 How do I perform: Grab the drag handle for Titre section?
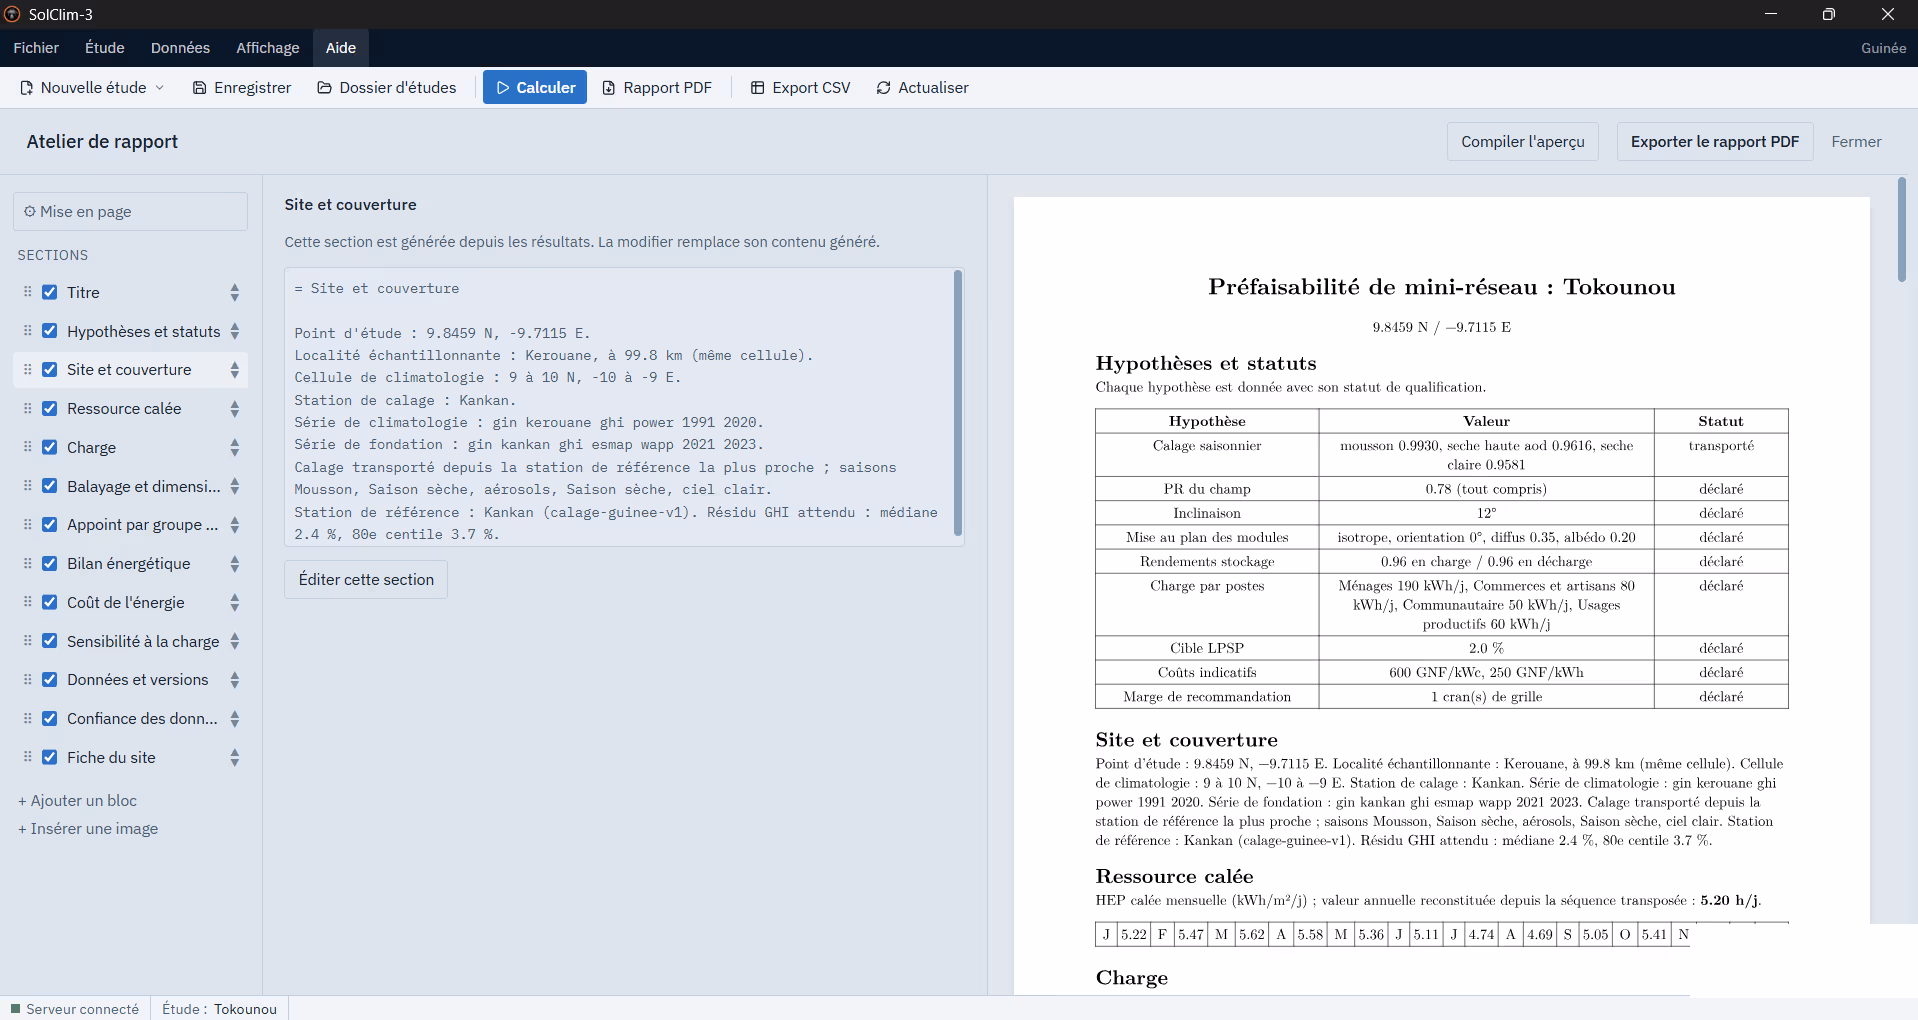(28, 292)
